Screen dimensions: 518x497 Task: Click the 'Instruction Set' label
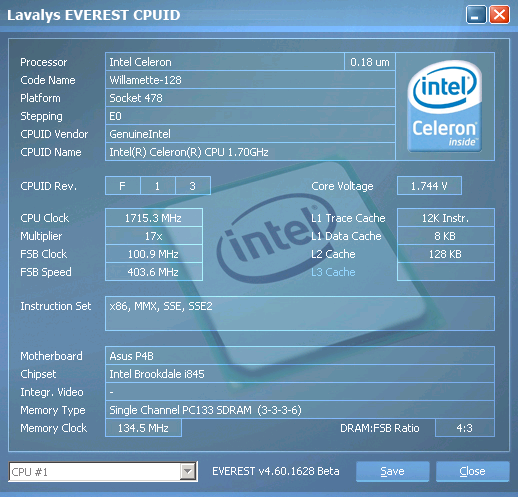(56, 306)
